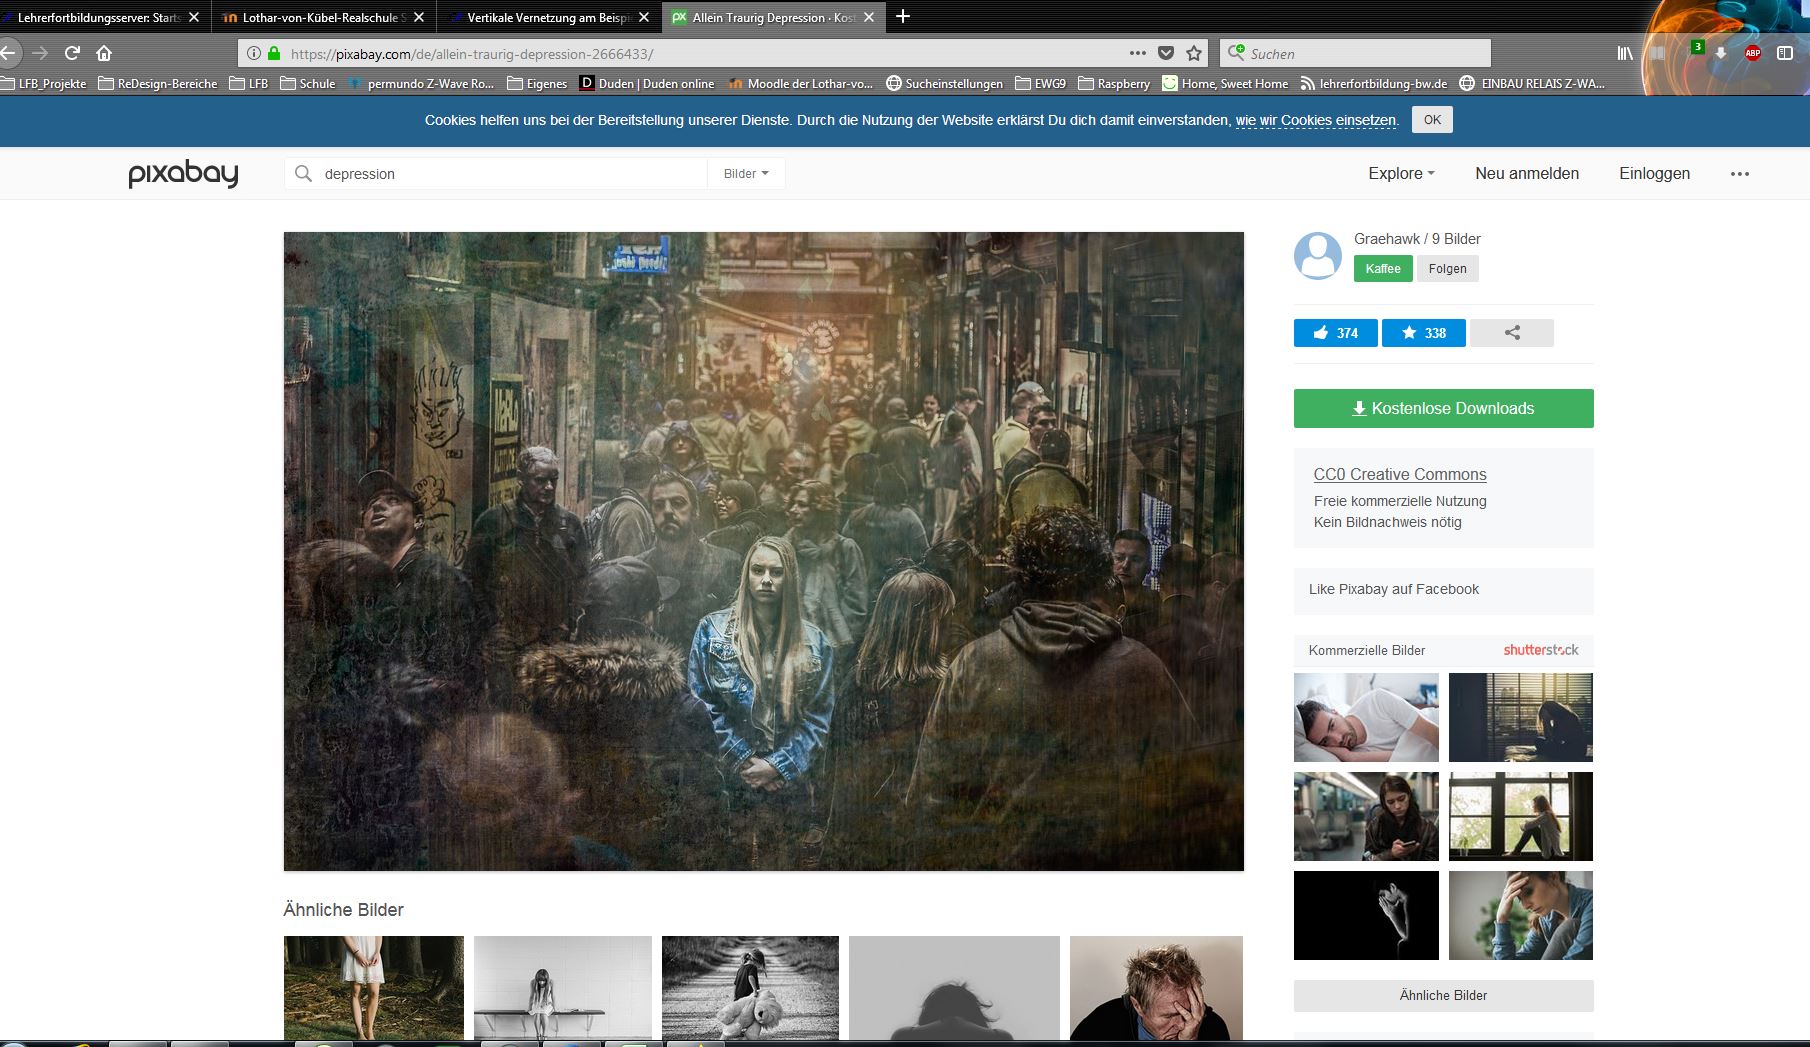Open the three-dots more menu in Pixabay header
Viewport: 1810px width, 1047px height.
tap(1740, 174)
